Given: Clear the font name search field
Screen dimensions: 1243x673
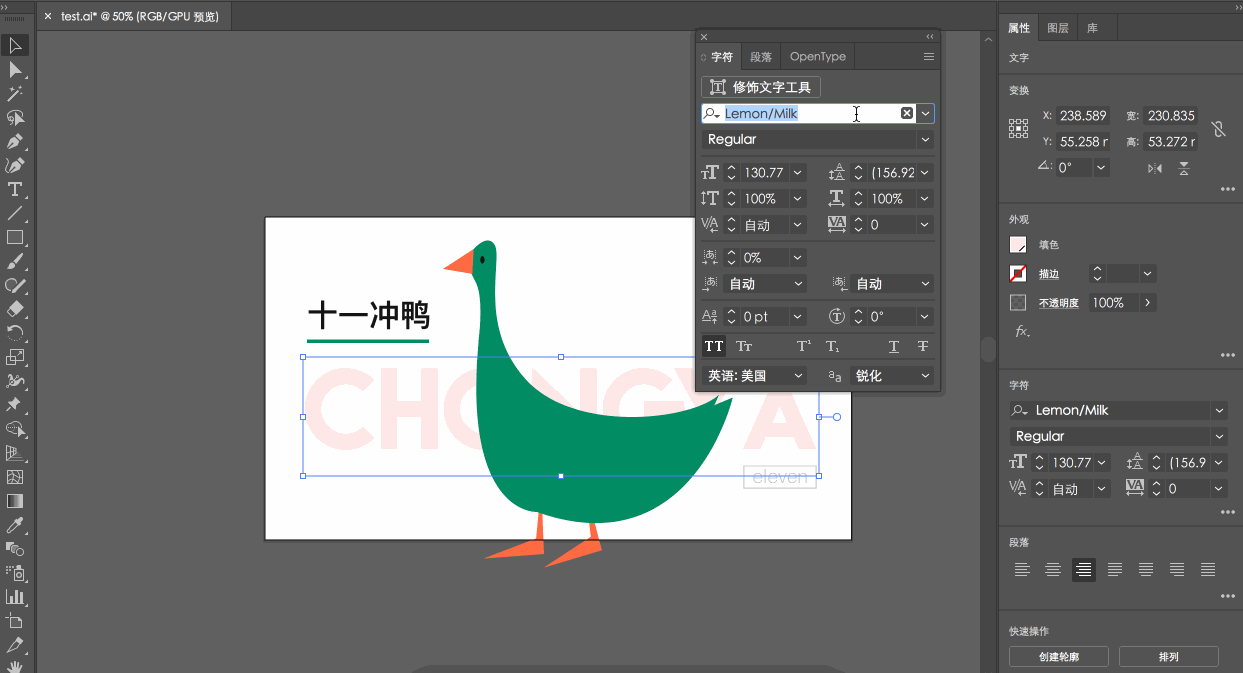Looking at the screenshot, I should click(x=907, y=113).
